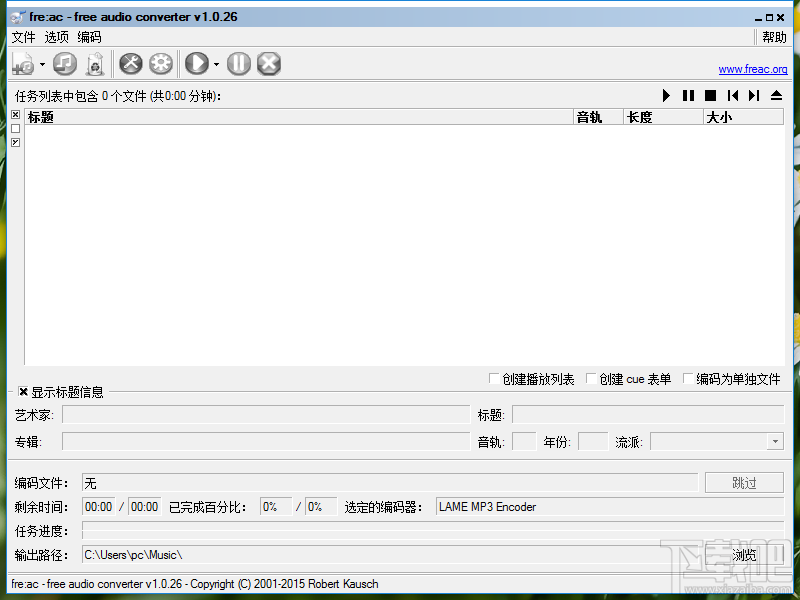Click the encoder configuration gear icon

[x=160, y=63]
